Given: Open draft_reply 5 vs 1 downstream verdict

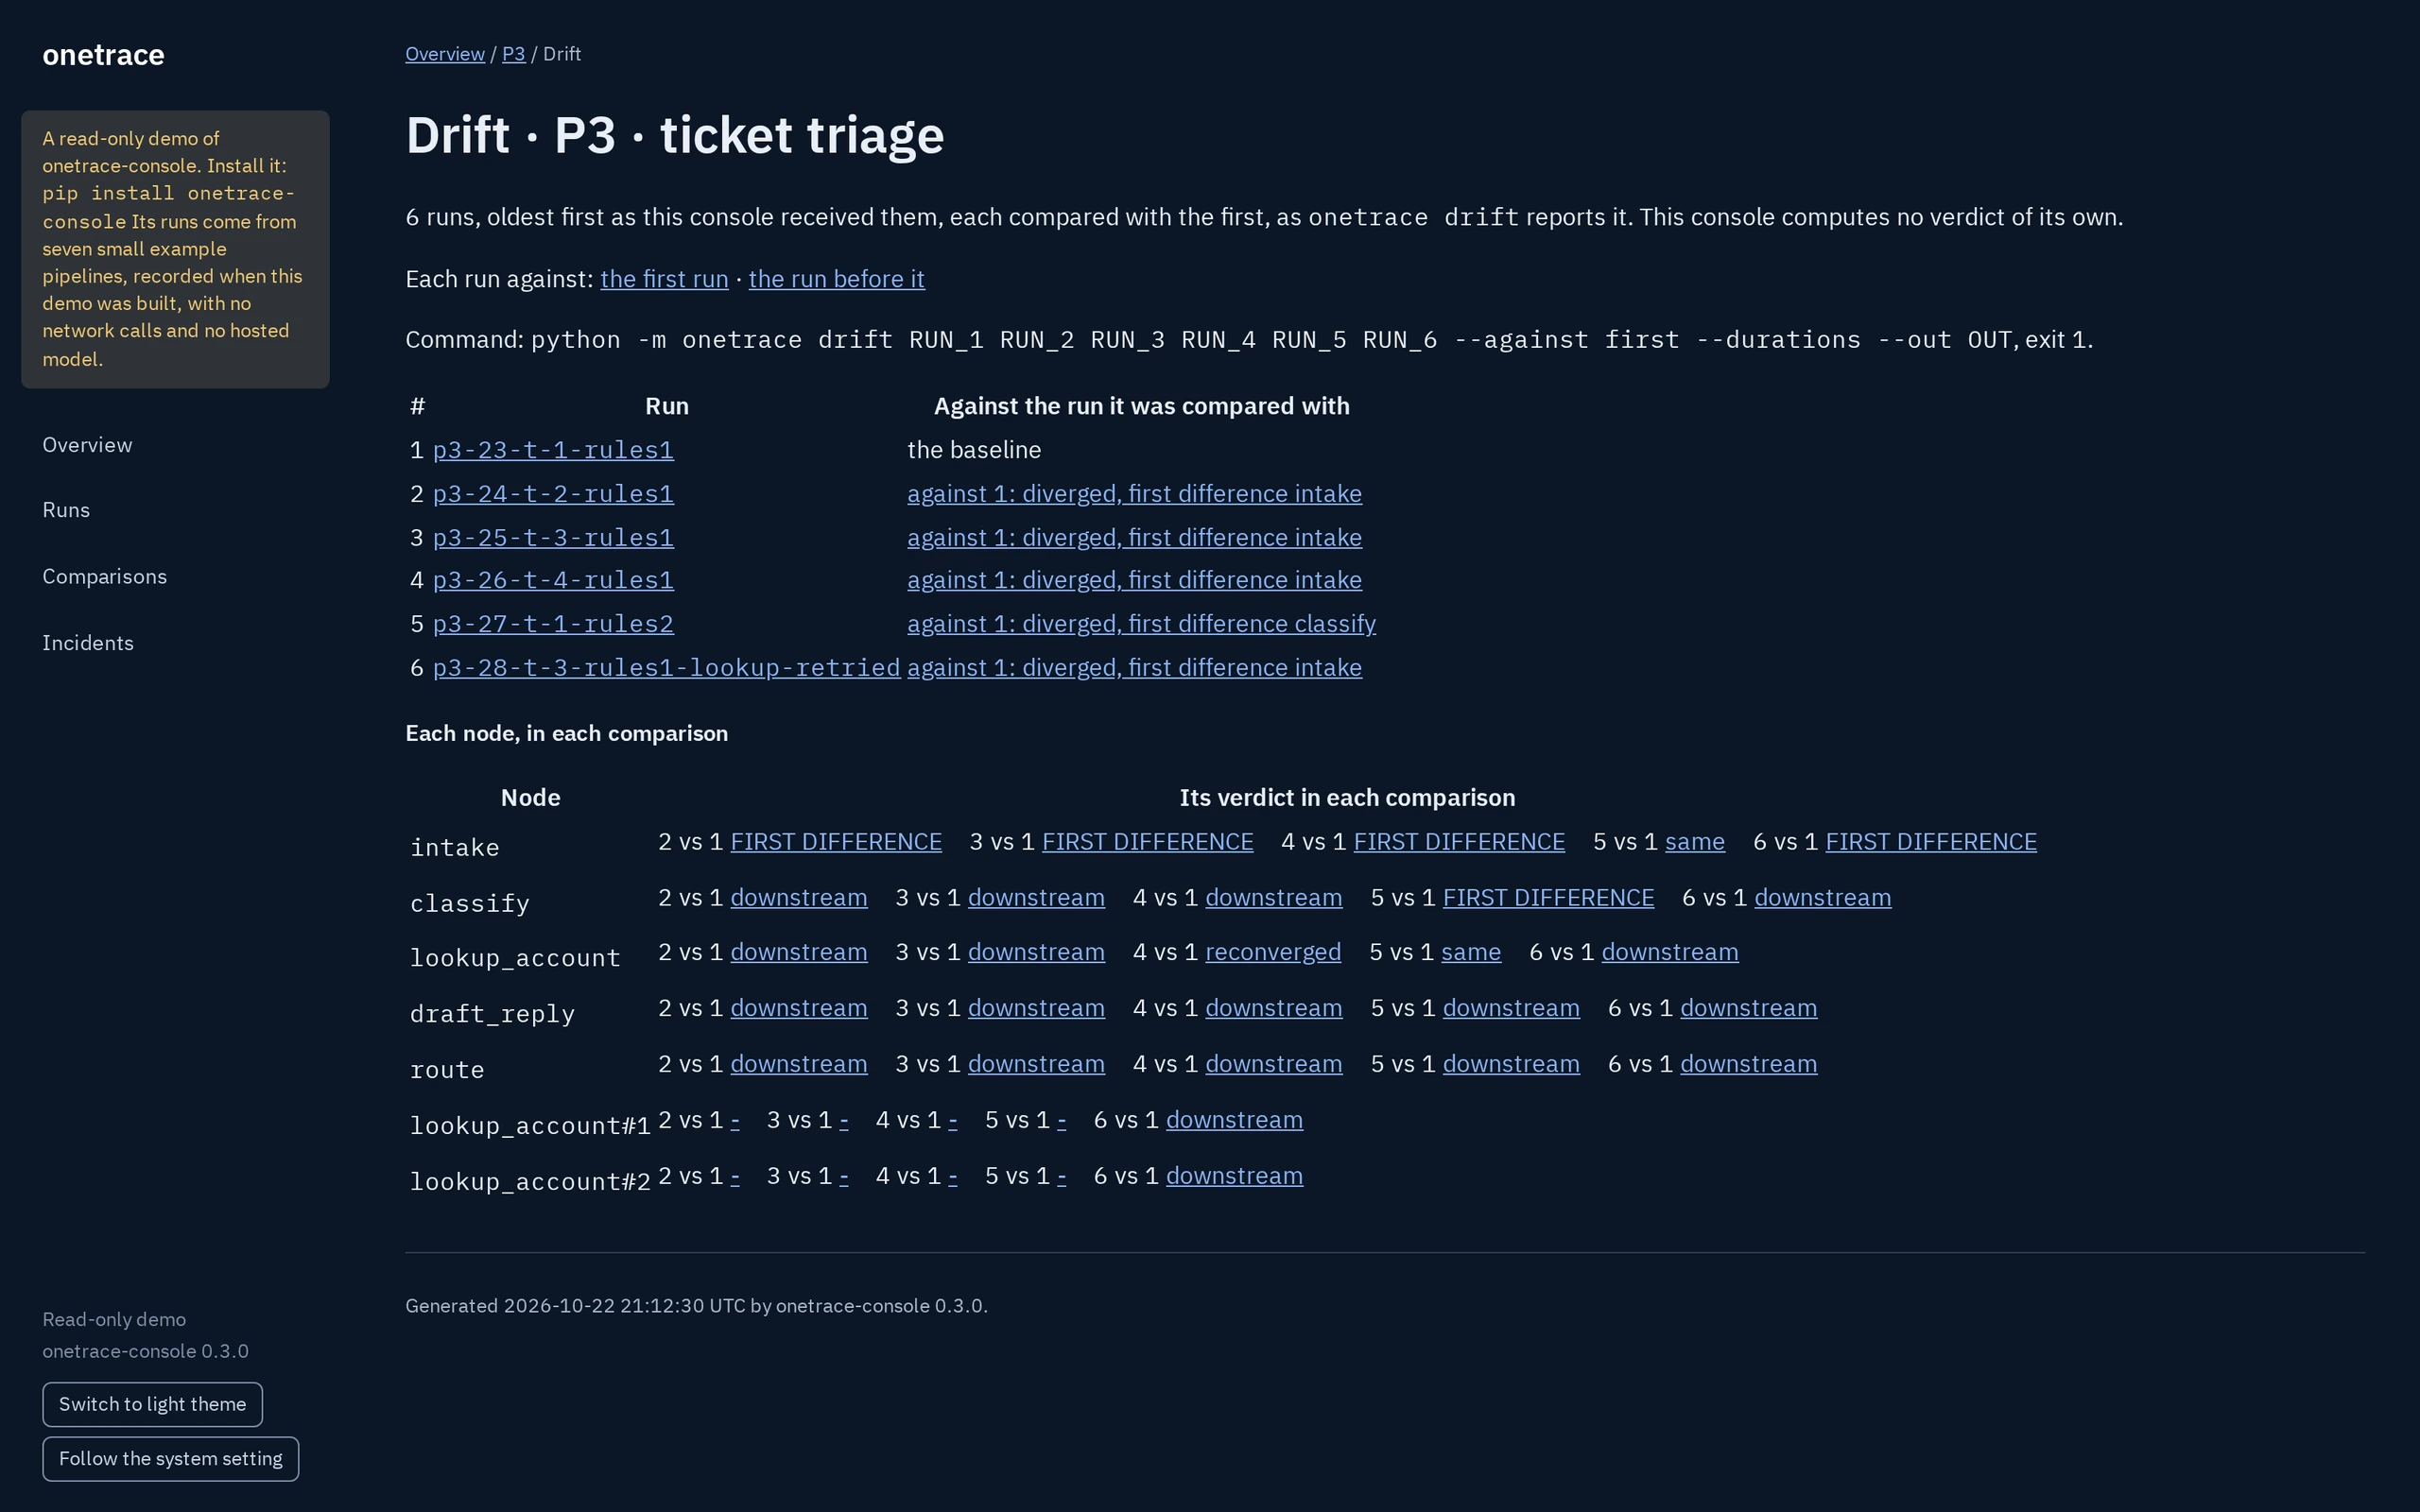Looking at the screenshot, I should point(1511,1008).
